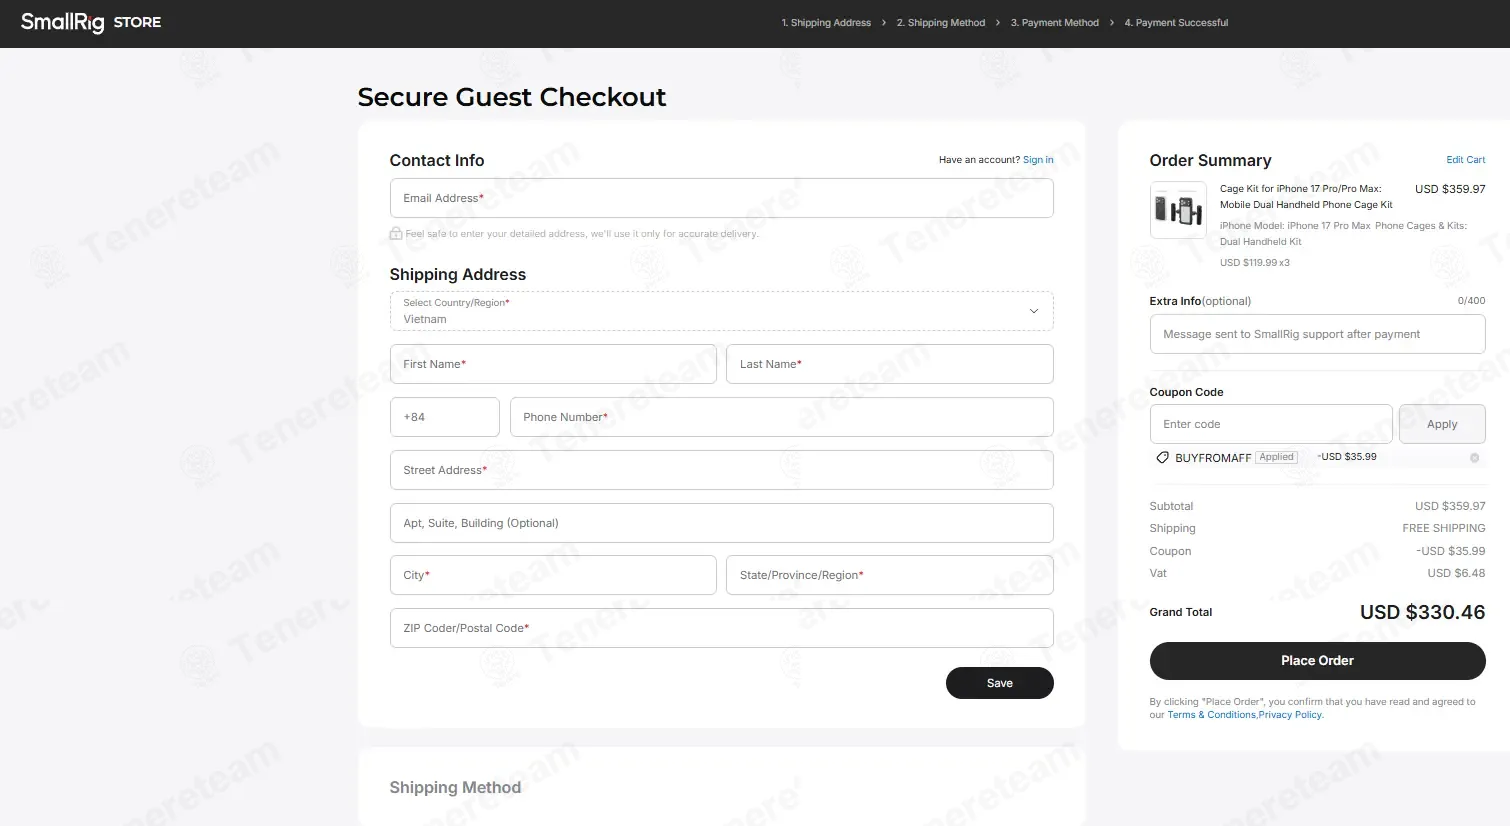Click the lock icon under Email Address
The height and width of the screenshot is (826, 1510).
[x=396, y=233]
